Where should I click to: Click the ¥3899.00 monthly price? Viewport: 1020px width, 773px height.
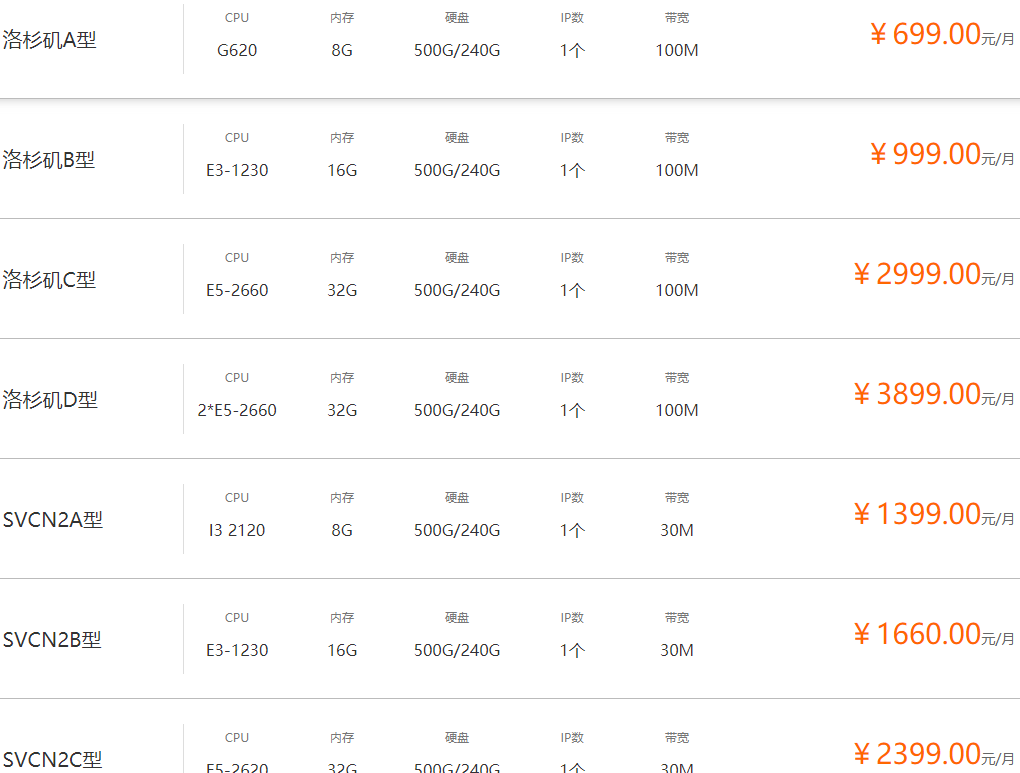[x=918, y=395]
